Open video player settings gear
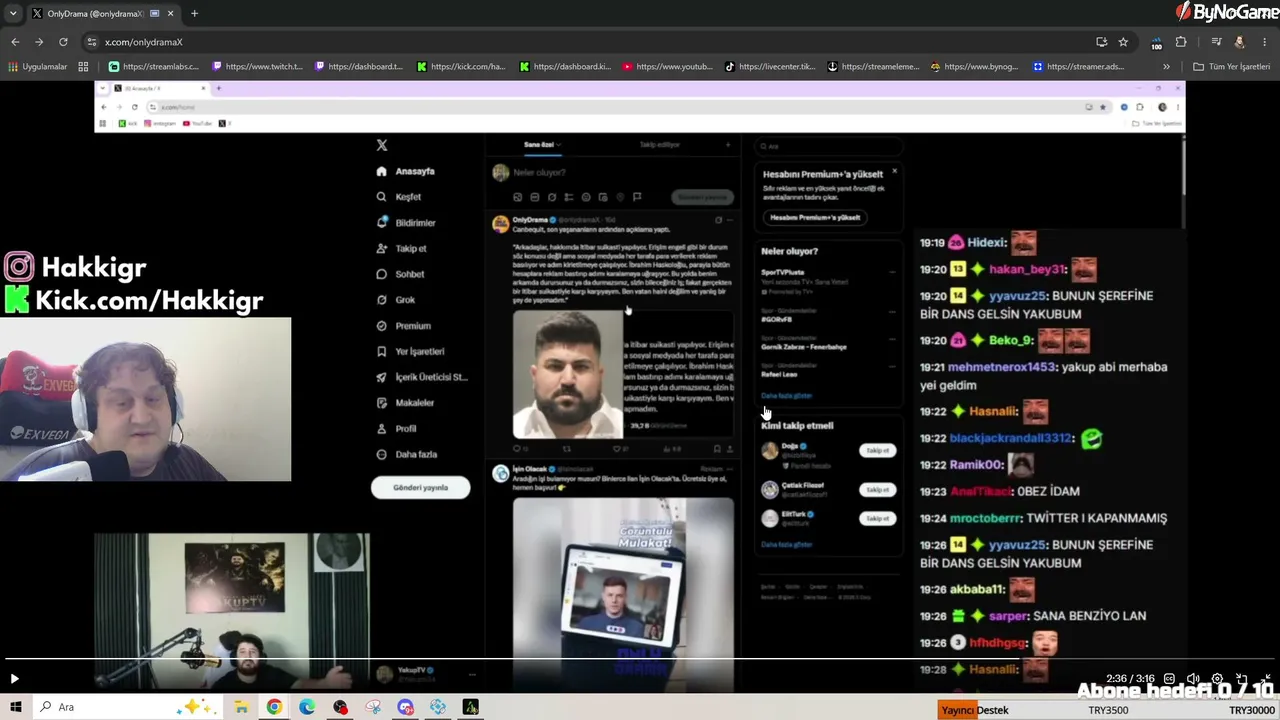The image size is (1280, 720). [1217, 679]
